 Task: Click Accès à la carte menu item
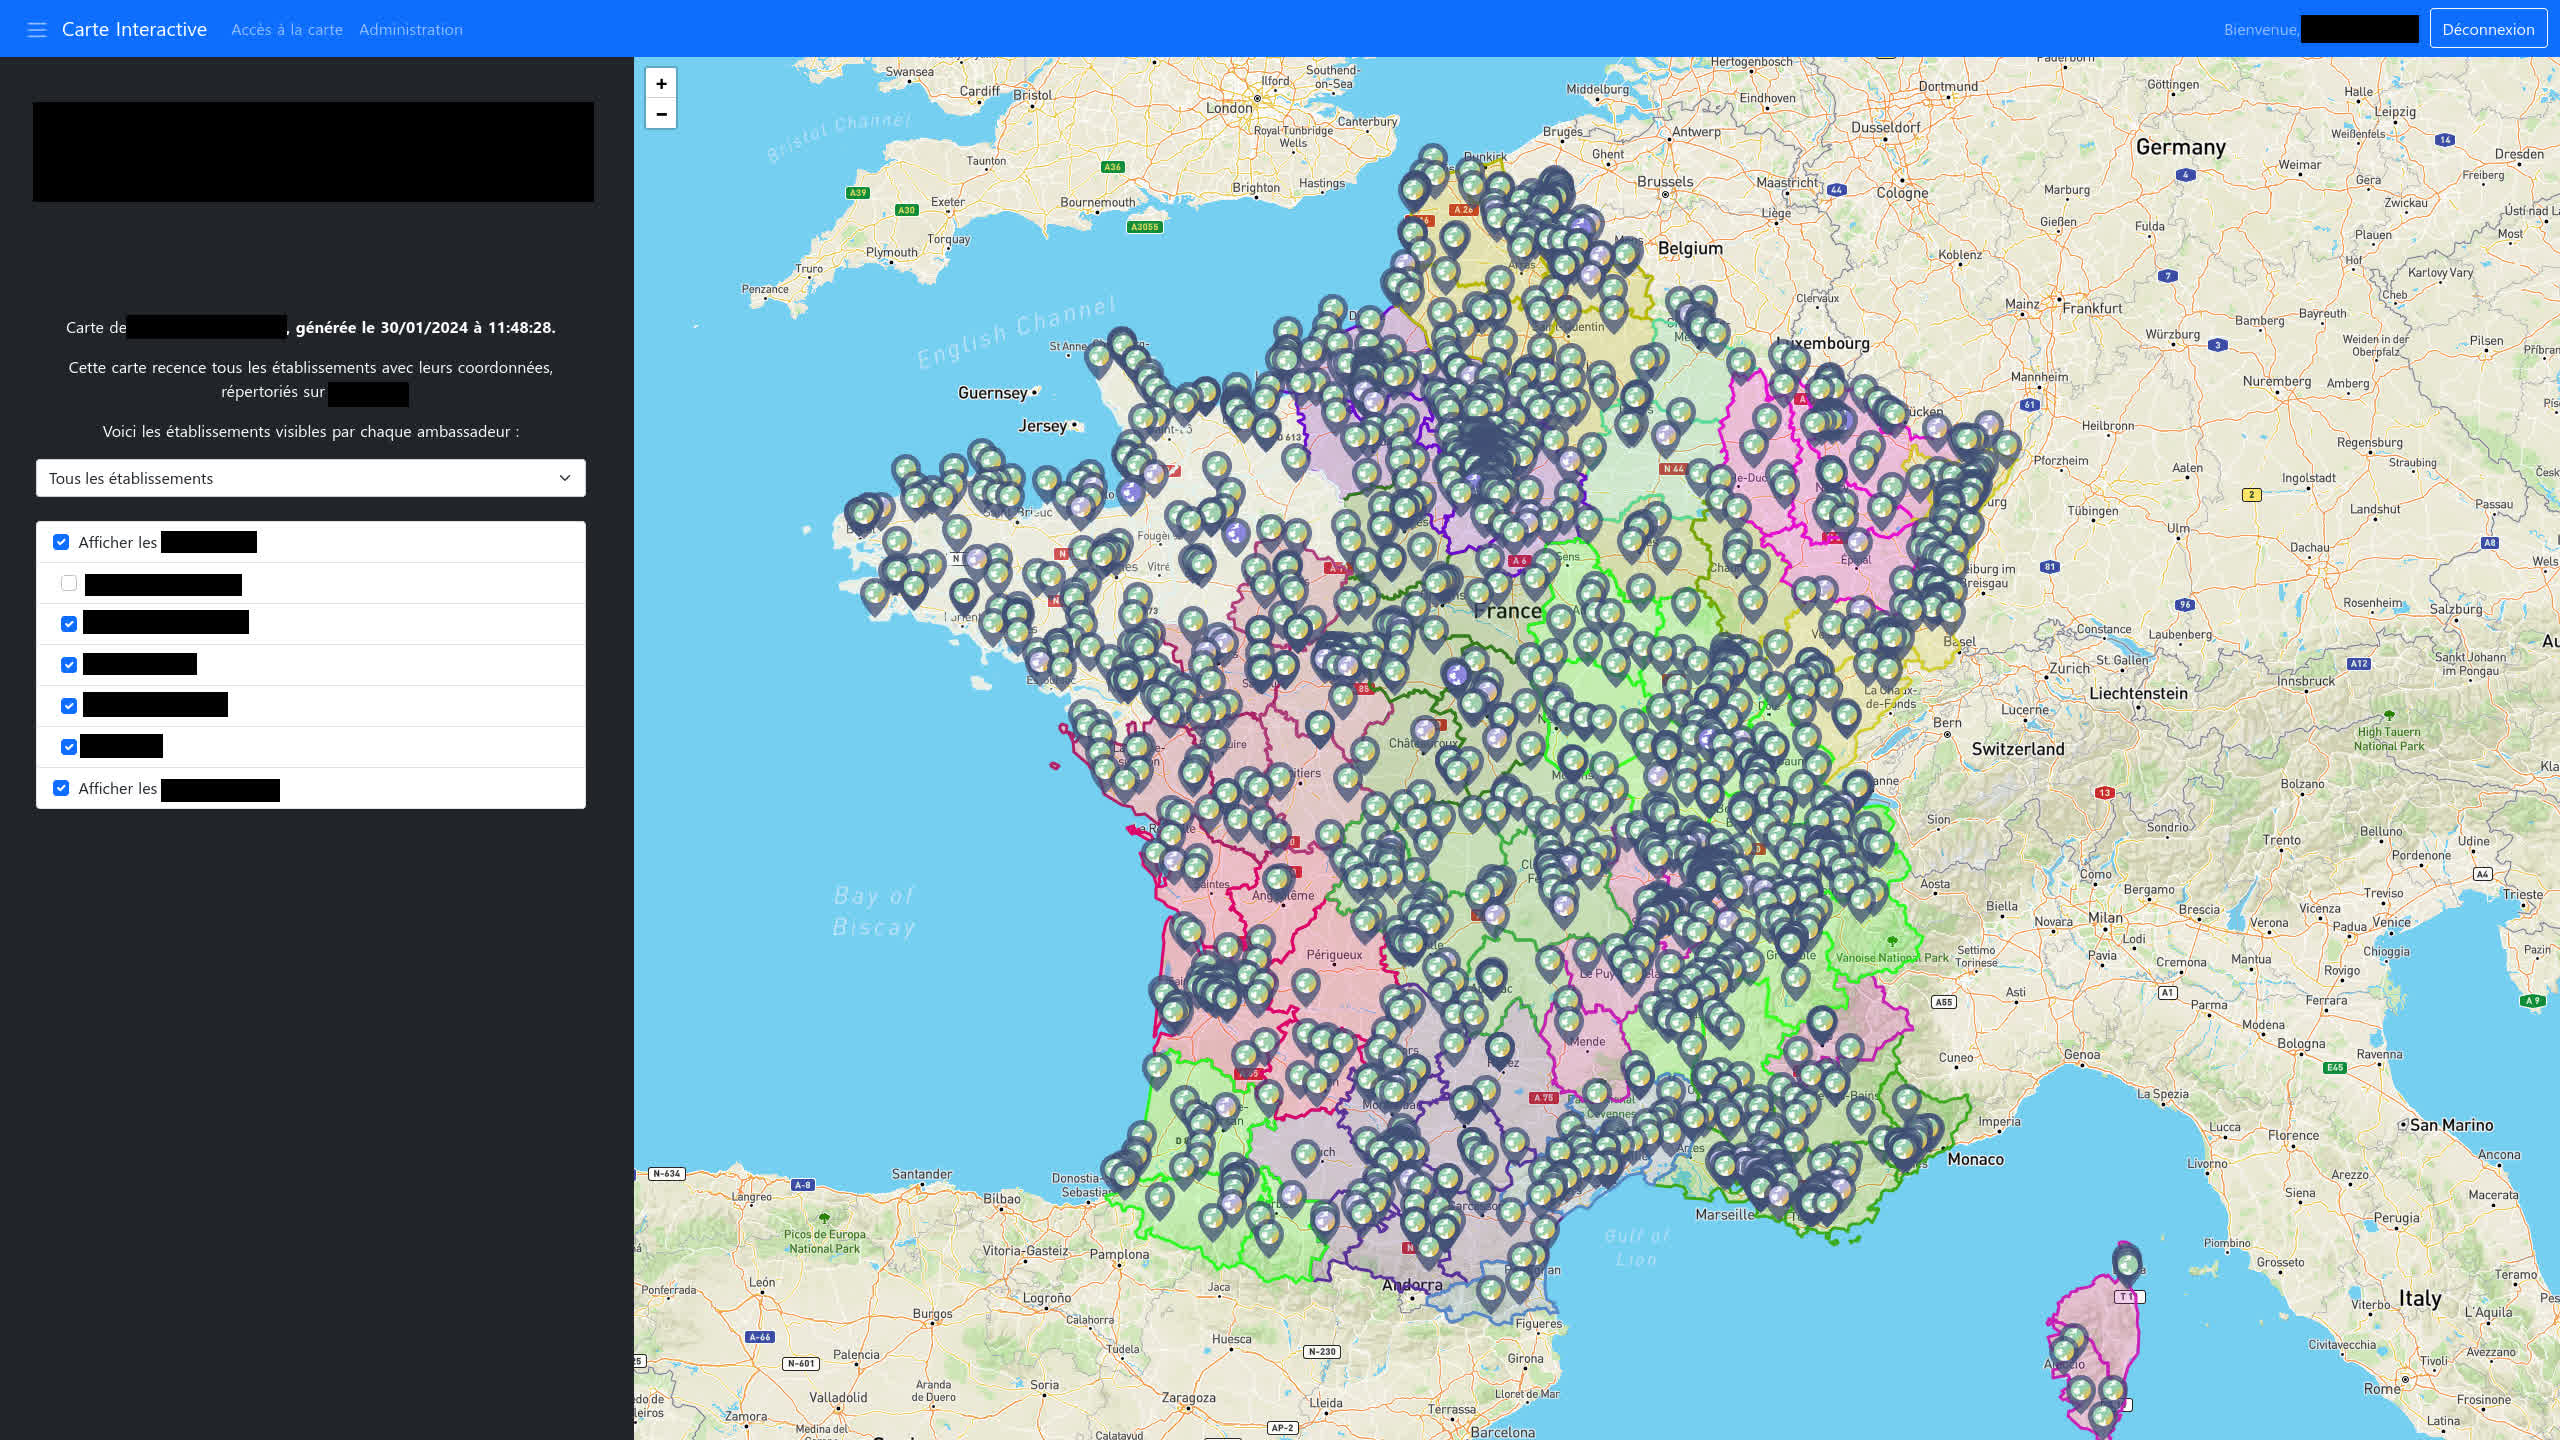[285, 28]
